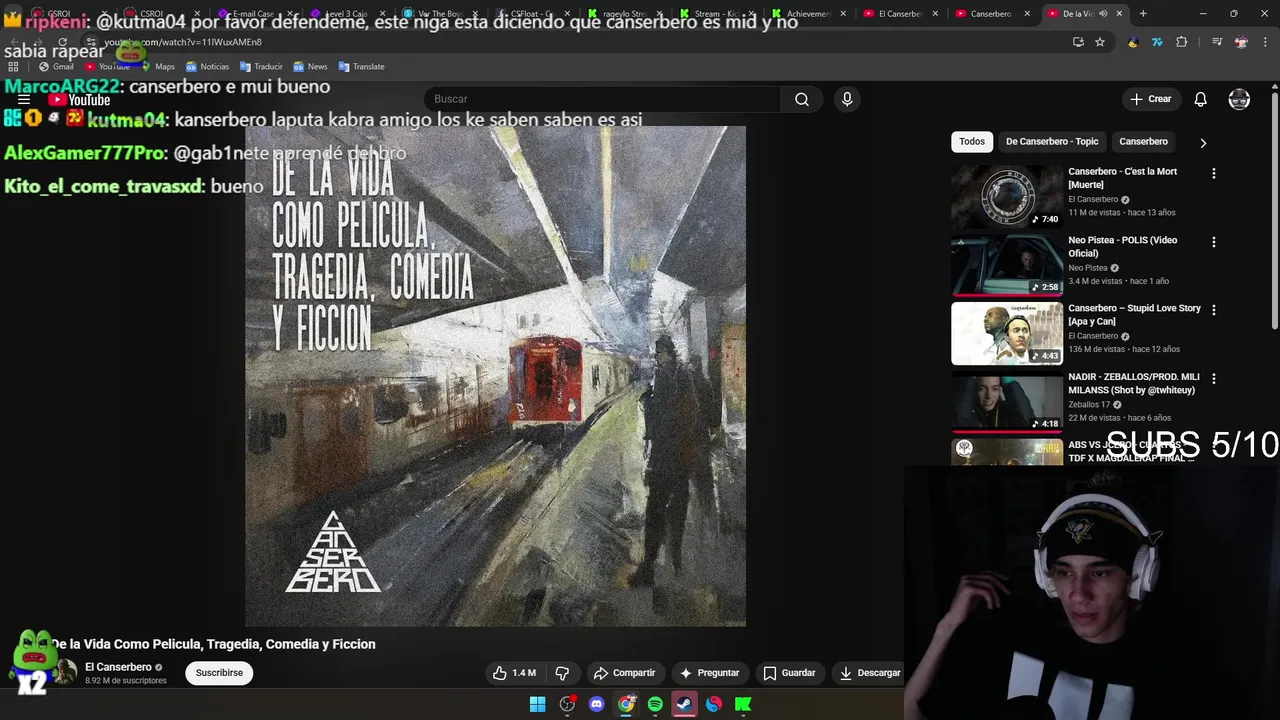Show more filter chips with arrow
1280x720 pixels.
click(x=1203, y=142)
